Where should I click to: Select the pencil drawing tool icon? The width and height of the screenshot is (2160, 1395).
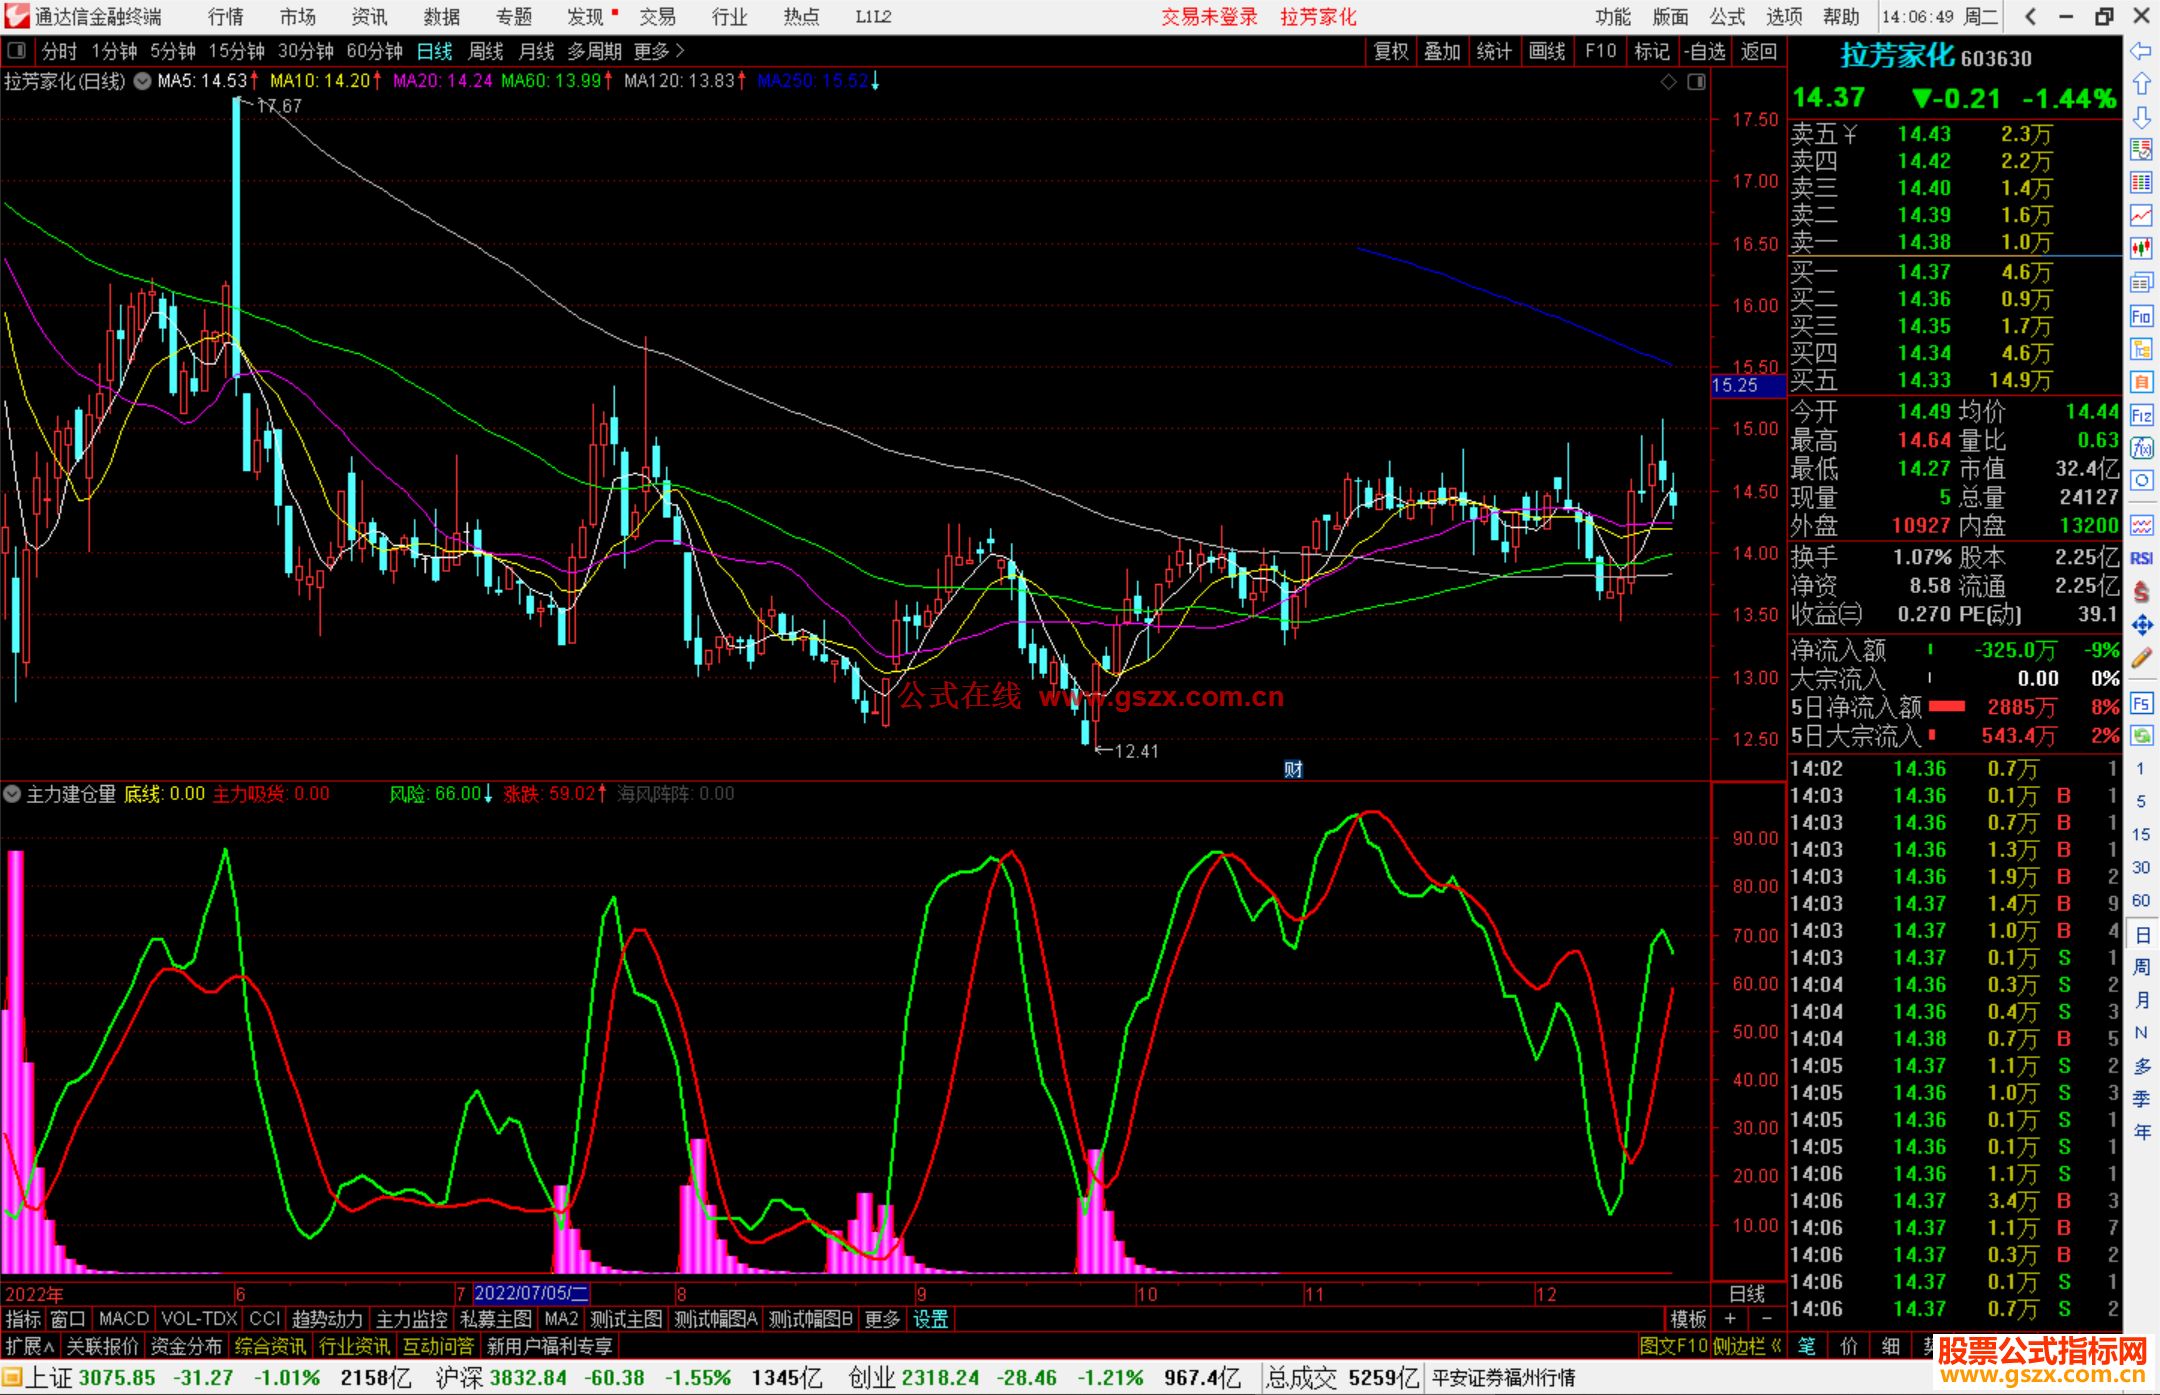[x=2141, y=658]
